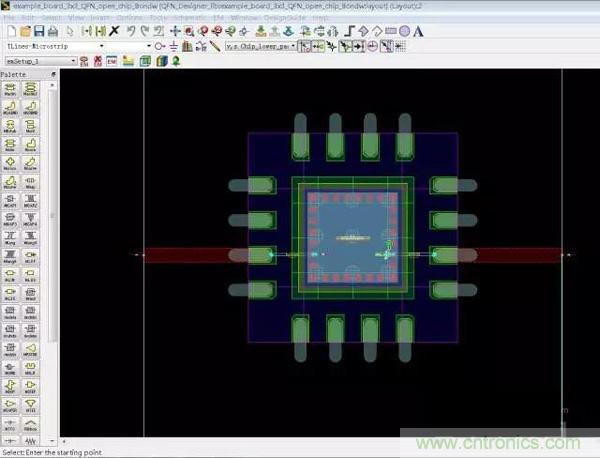
Task: Open the emSetup_1 dropdown
Action: click(x=73, y=61)
